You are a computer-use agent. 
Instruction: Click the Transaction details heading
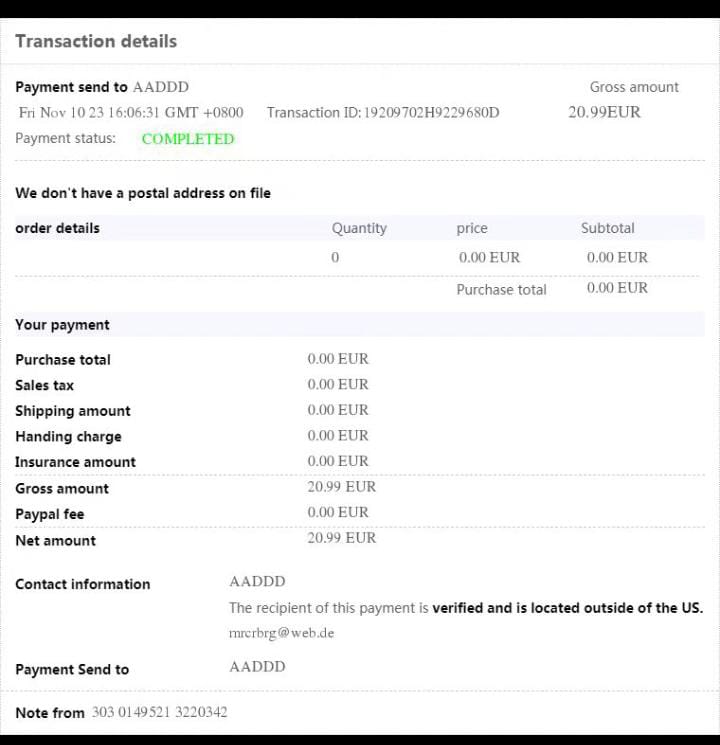[x=96, y=41]
